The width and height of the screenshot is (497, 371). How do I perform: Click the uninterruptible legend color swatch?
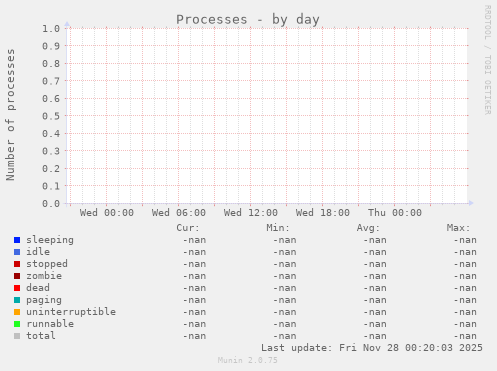pos(17,312)
